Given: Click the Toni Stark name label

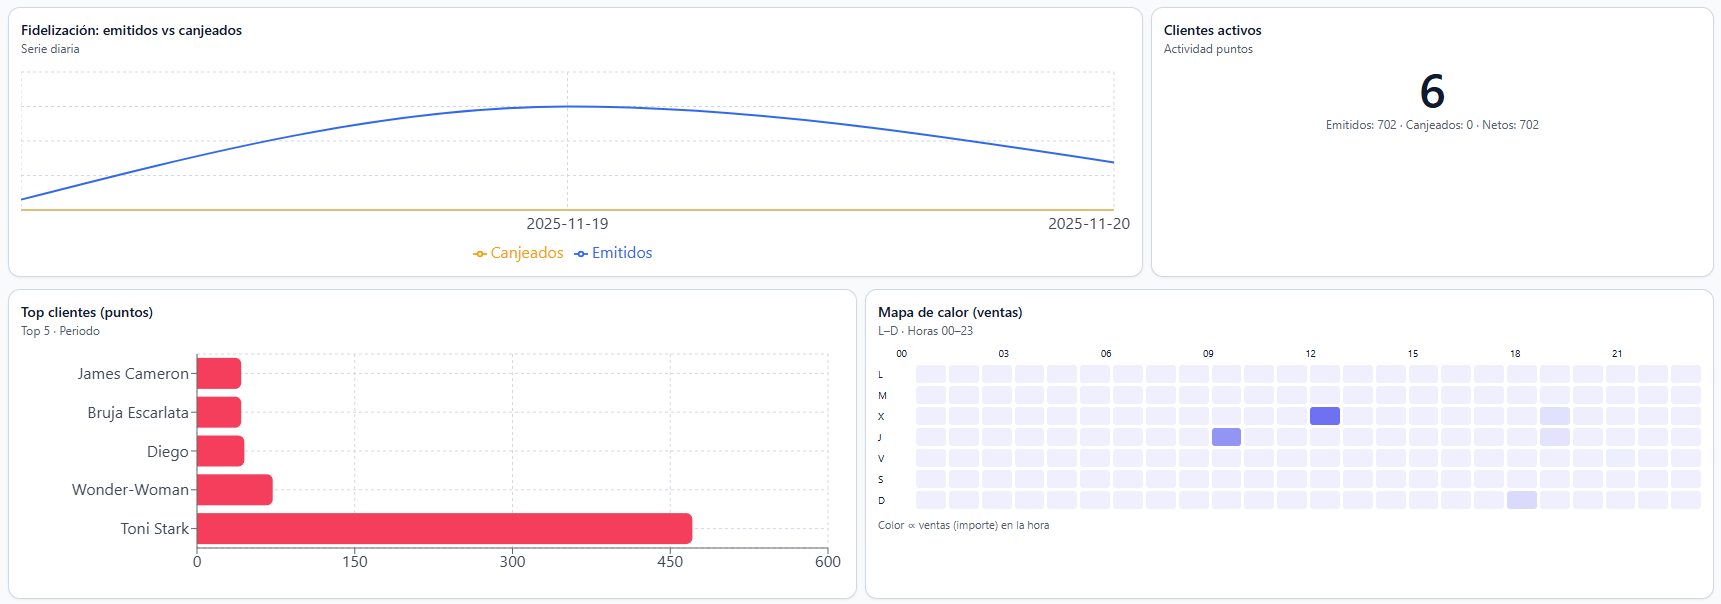Looking at the screenshot, I should coord(154,529).
